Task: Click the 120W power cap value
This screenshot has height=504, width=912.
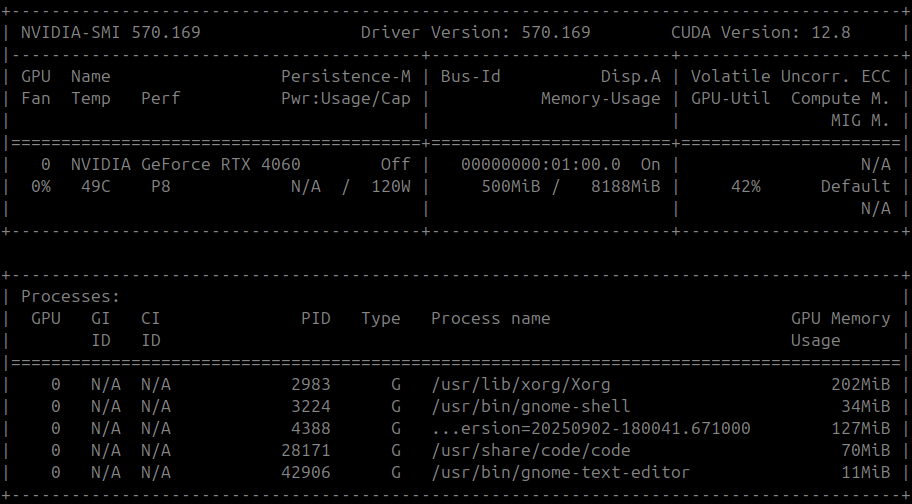Action: (x=391, y=186)
